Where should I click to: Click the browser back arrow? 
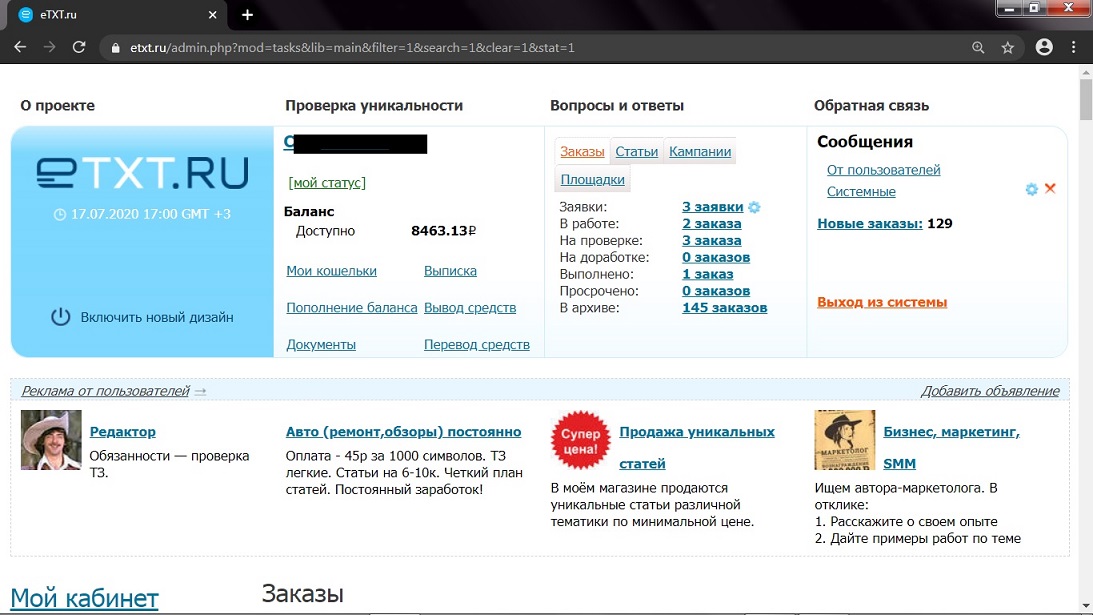click(x=20, y=47)
